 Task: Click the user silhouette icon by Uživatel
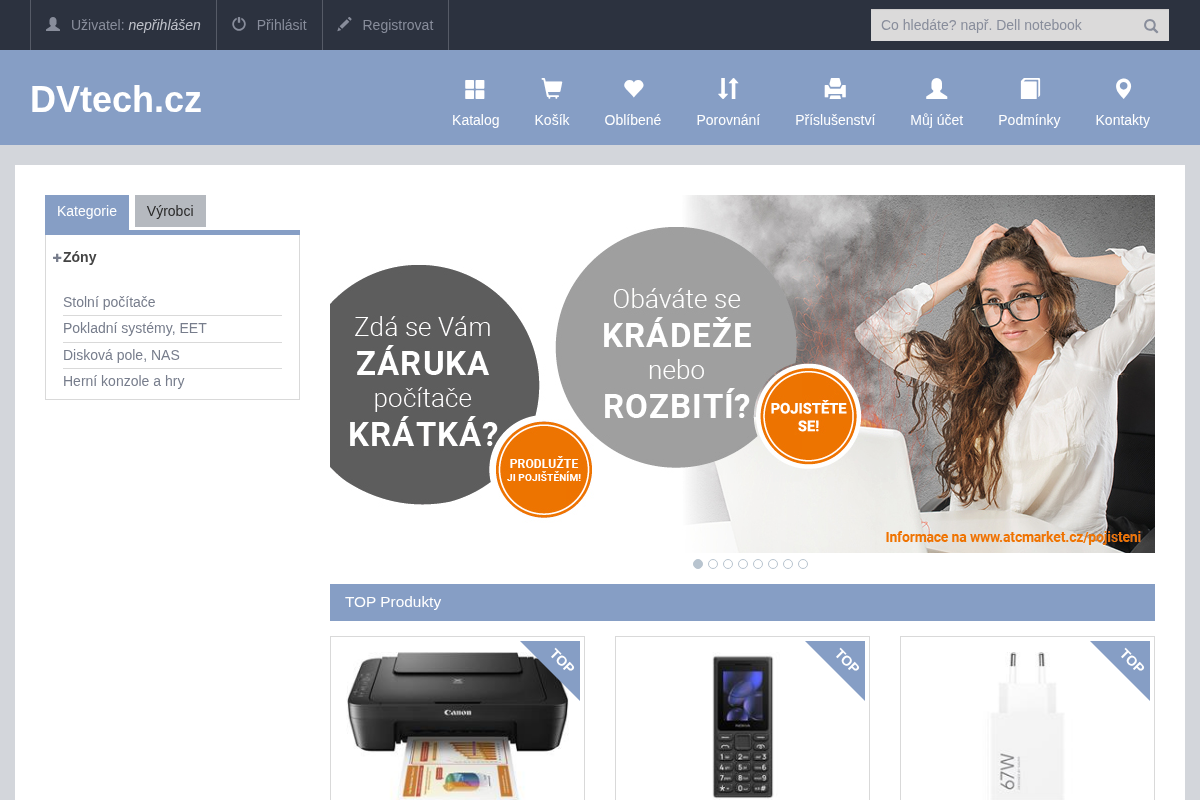coord(53,24)
